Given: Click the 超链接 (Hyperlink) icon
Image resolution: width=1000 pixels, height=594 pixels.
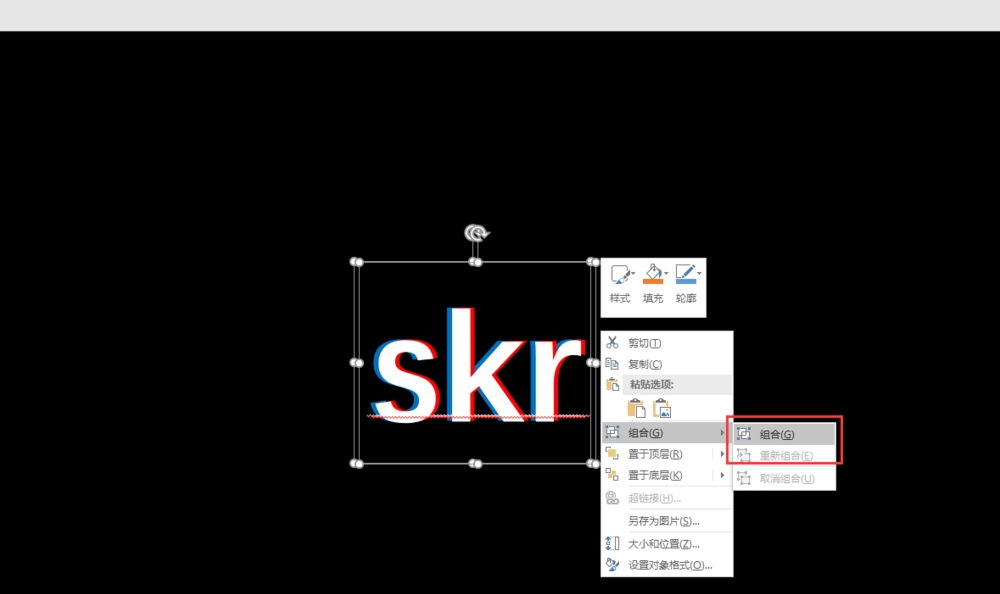Looking at the screenshot, I should pyautogui.click(x=614, y=498).
